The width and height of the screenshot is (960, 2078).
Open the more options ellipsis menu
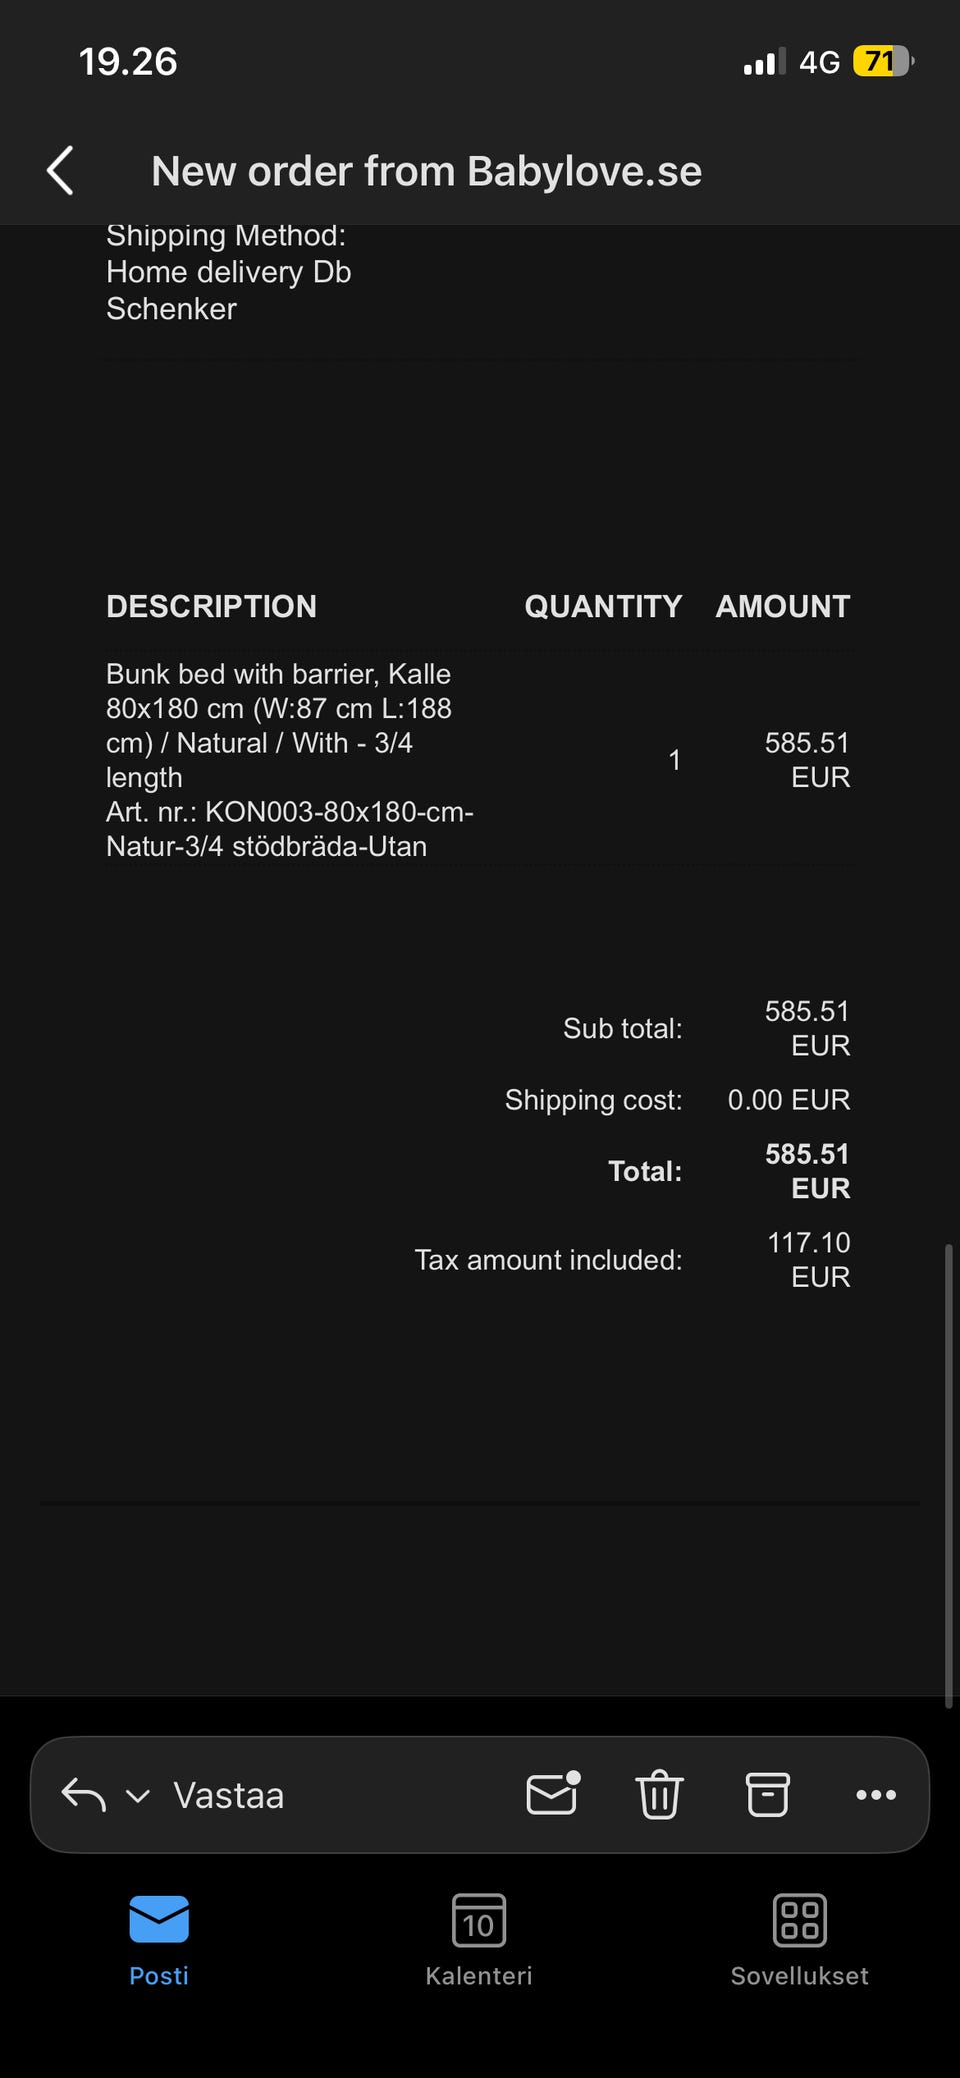point(876,1795)
